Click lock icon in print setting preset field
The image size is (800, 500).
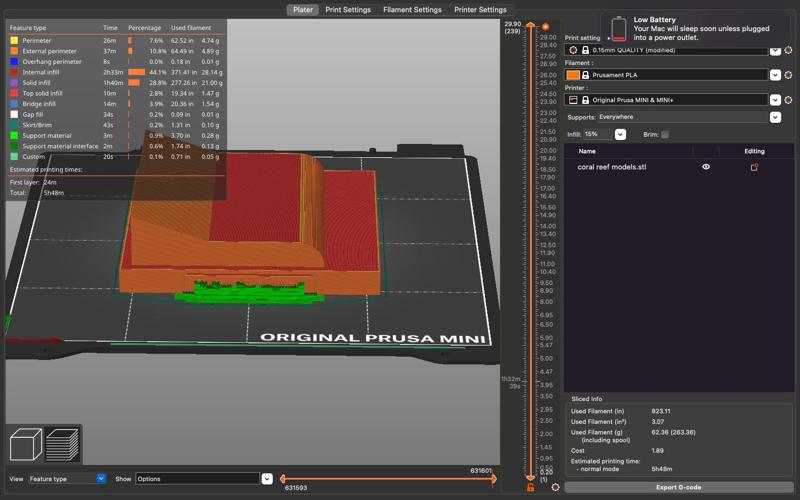(x=585, y=50)
